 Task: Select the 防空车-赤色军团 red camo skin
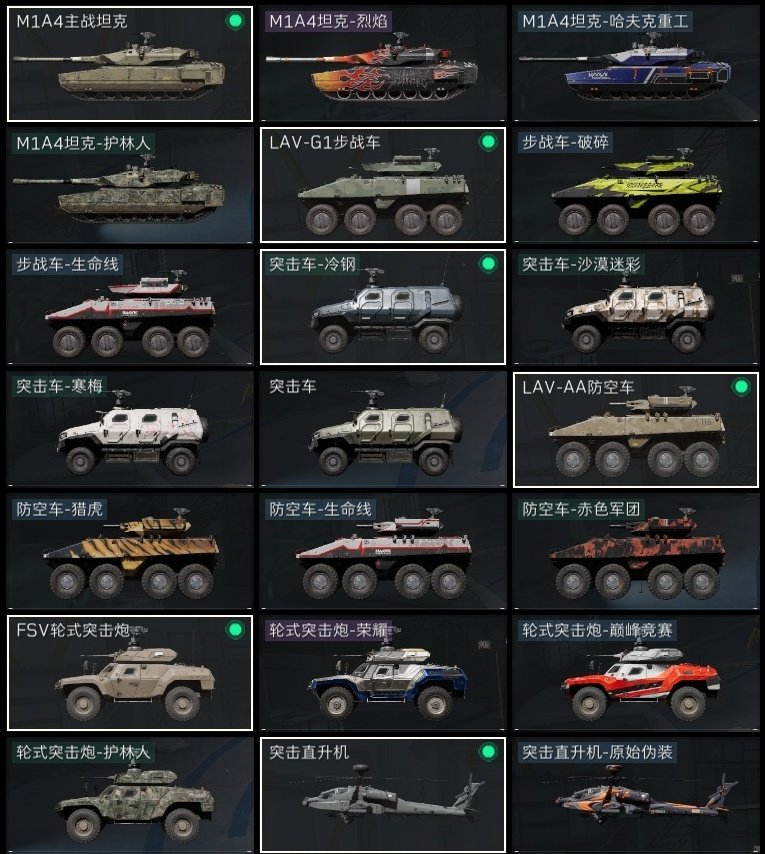[636, 551]
